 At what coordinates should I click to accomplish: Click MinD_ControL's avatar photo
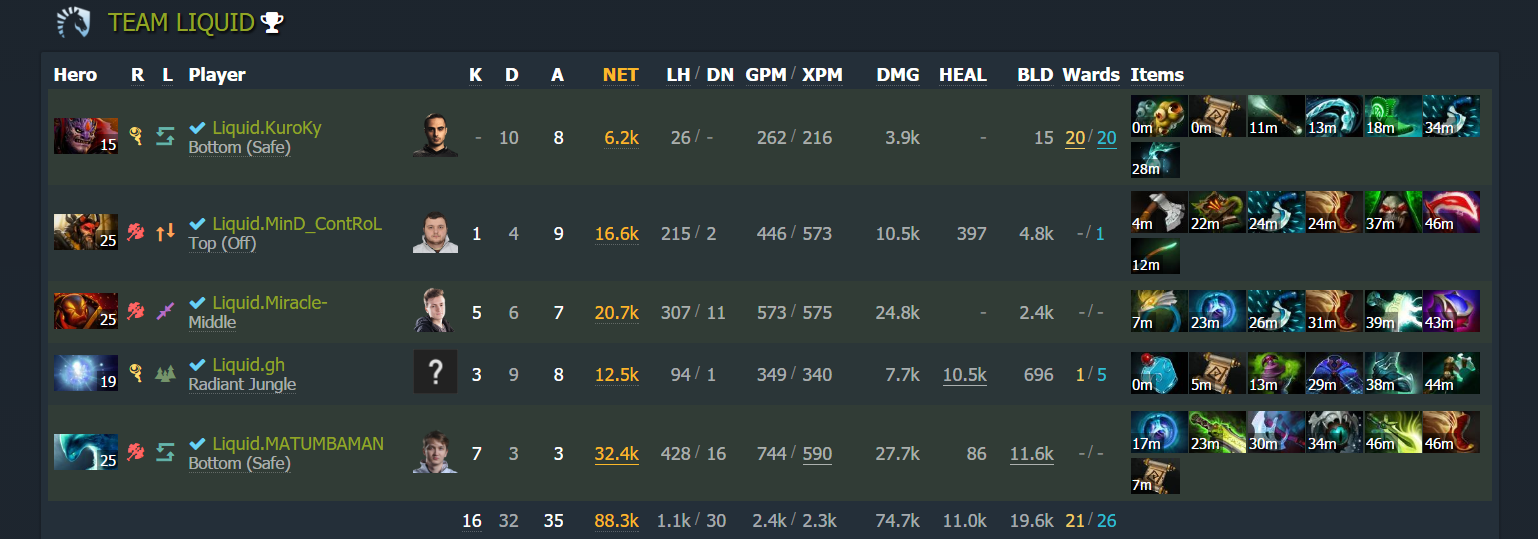pos(435,233)
